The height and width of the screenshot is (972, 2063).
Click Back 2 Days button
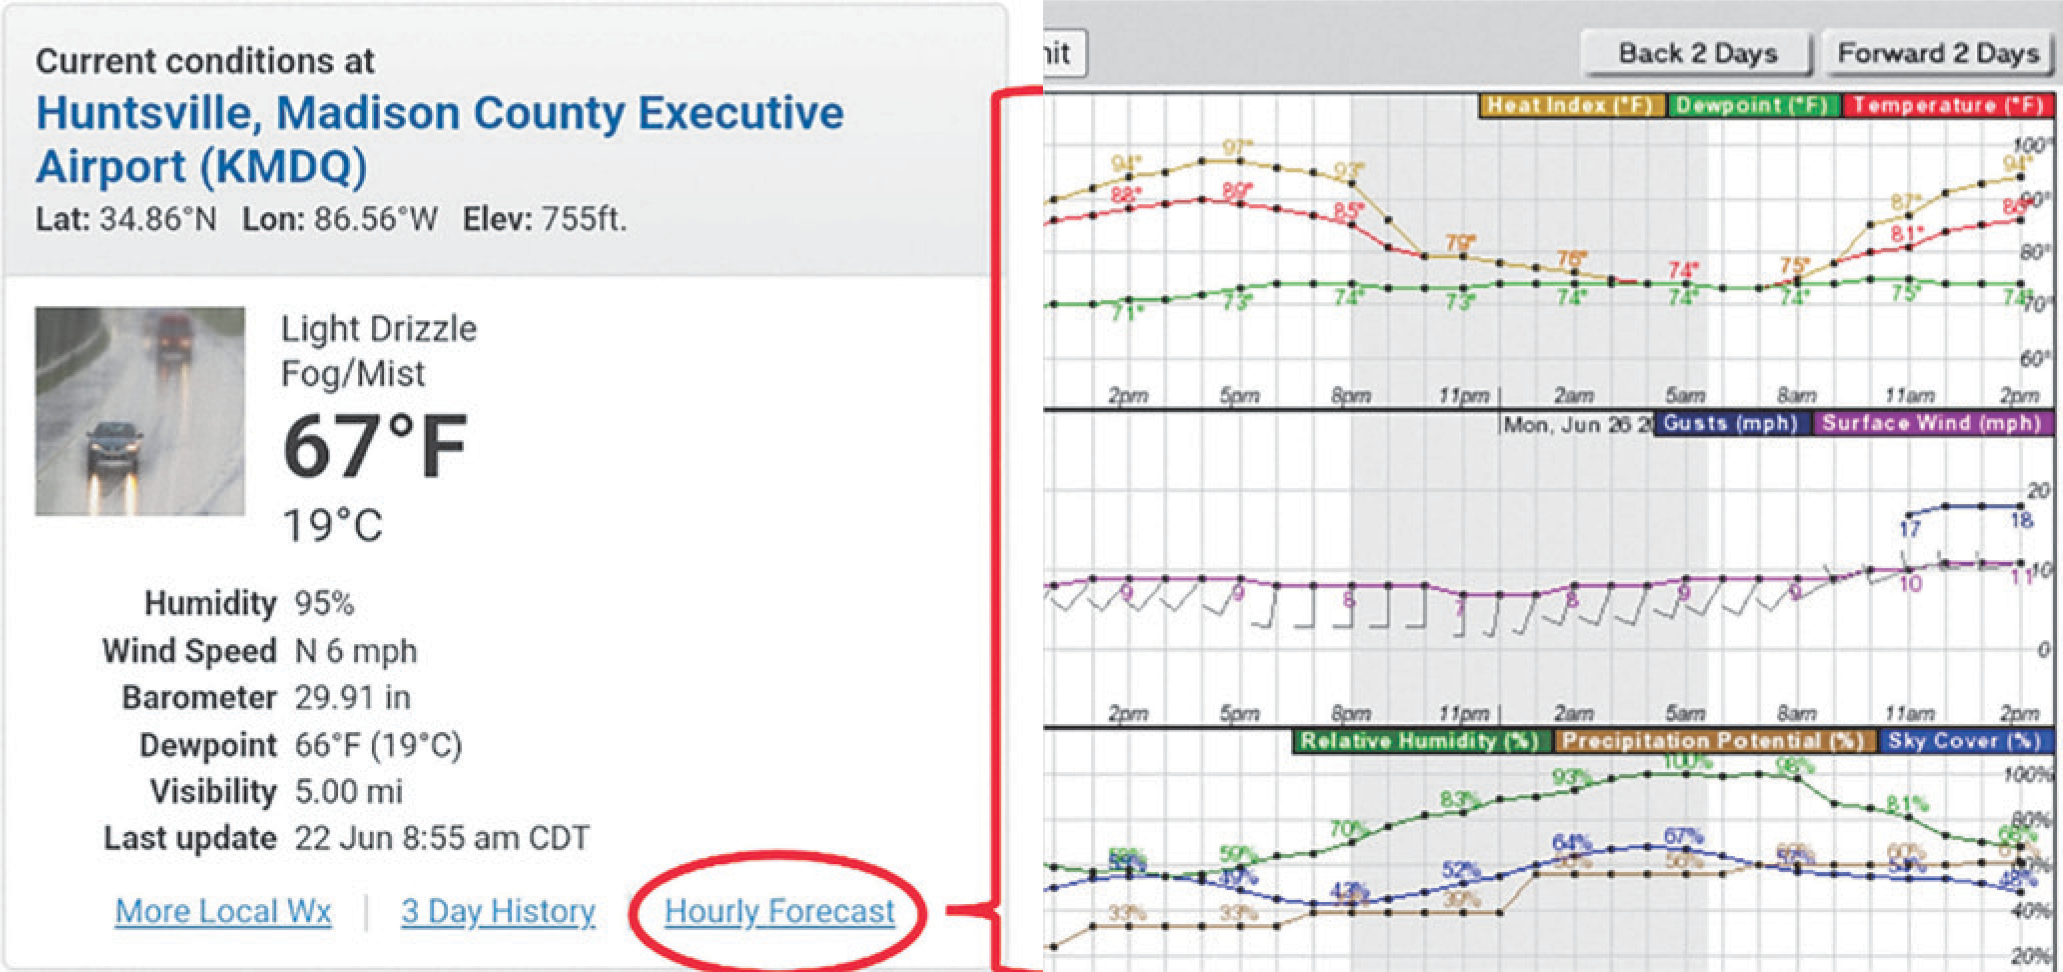(x=1697, y=53)
